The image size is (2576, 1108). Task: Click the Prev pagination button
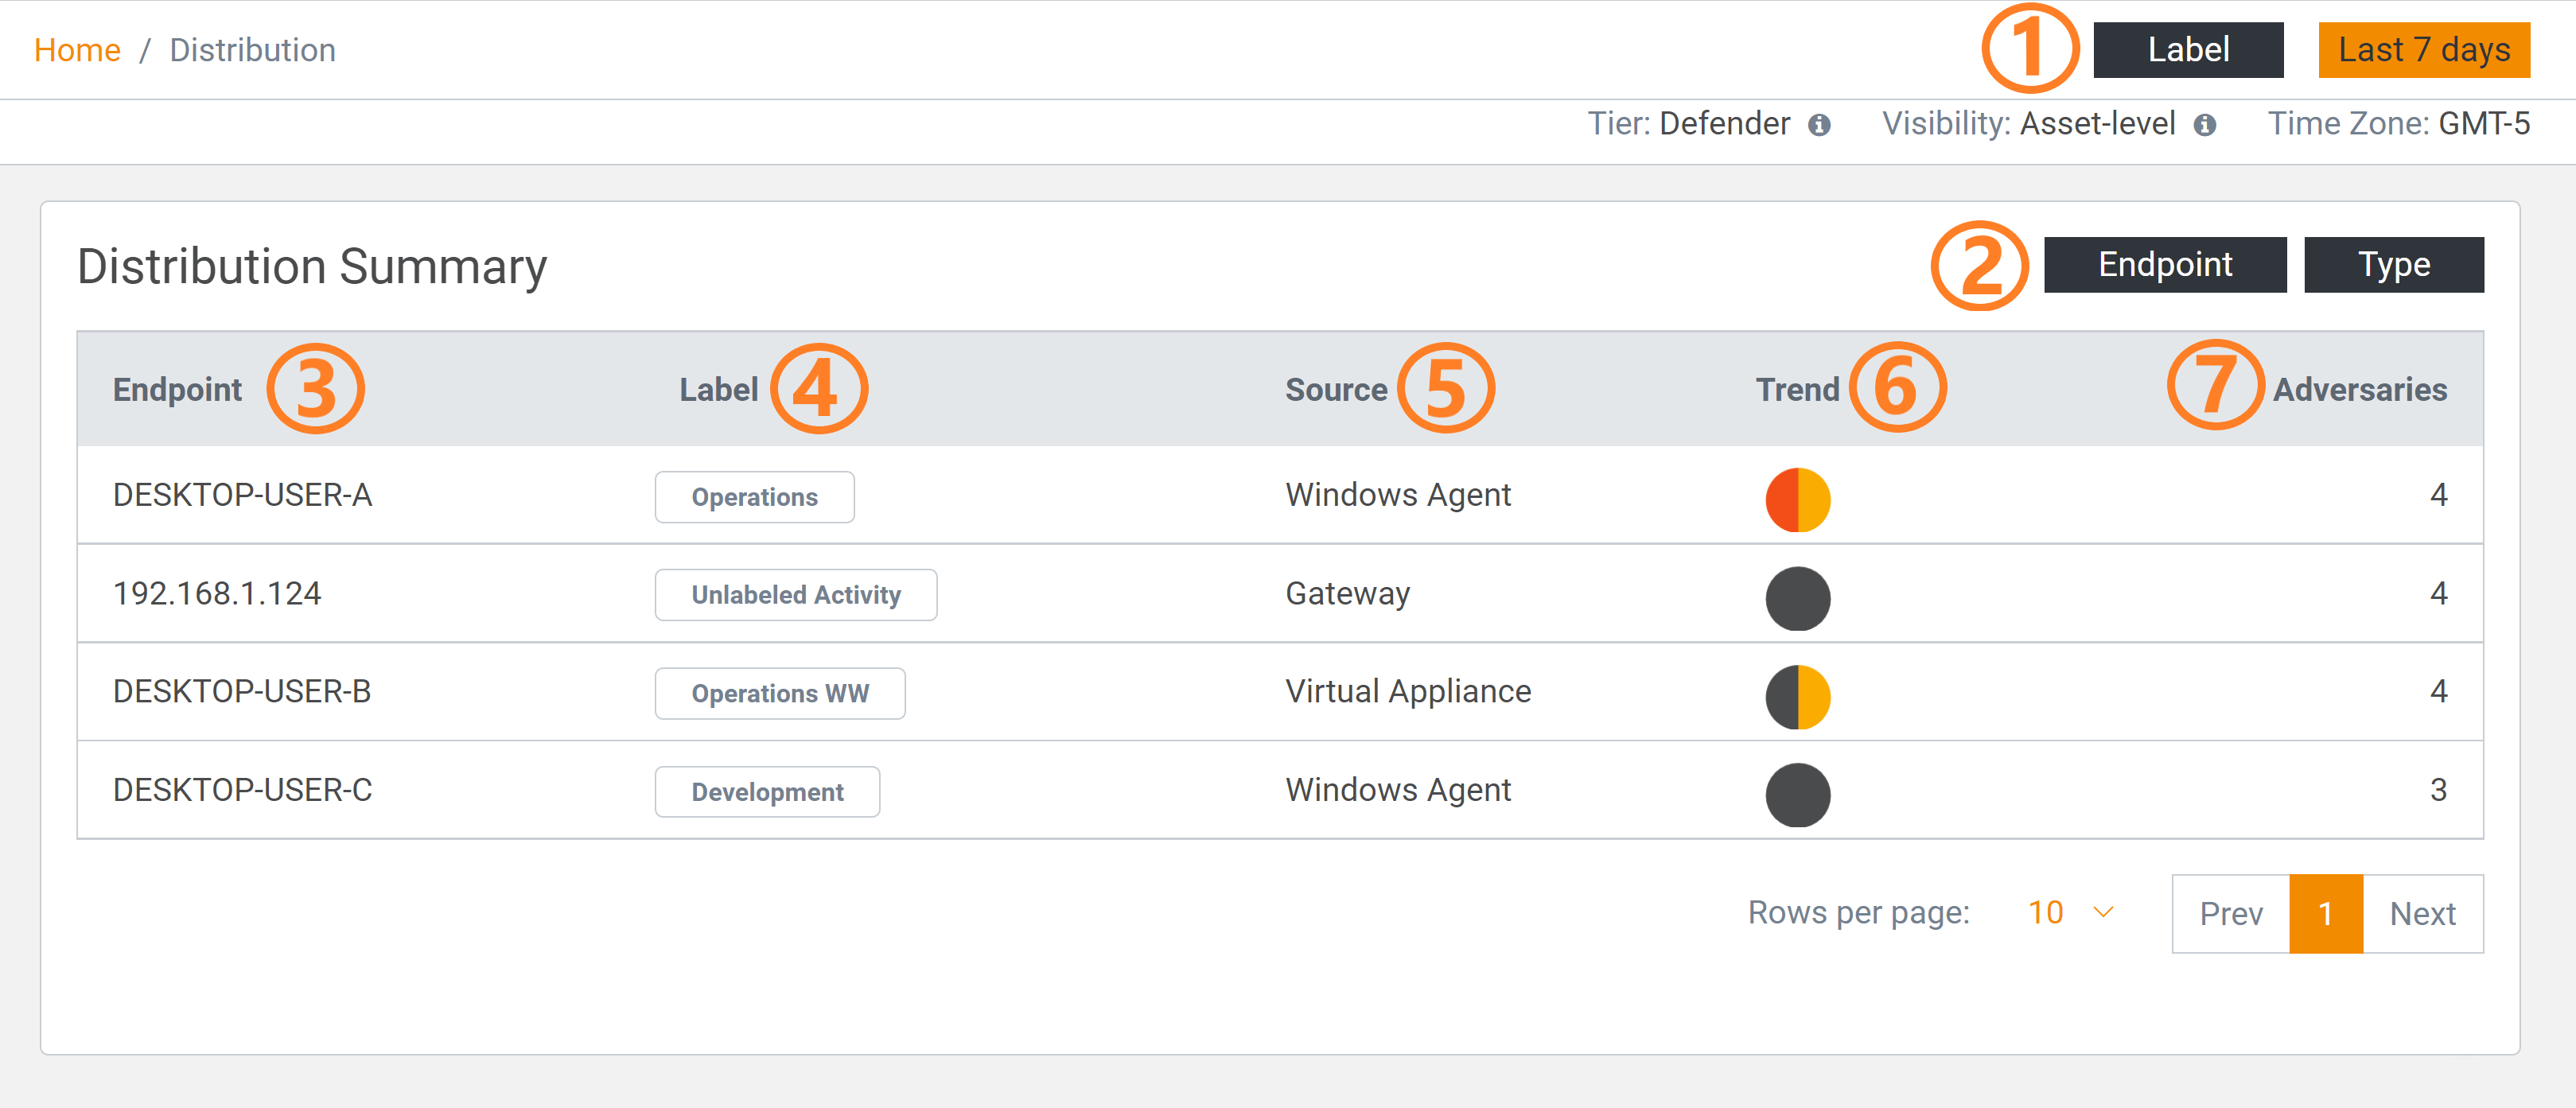tap(2230, 913)
